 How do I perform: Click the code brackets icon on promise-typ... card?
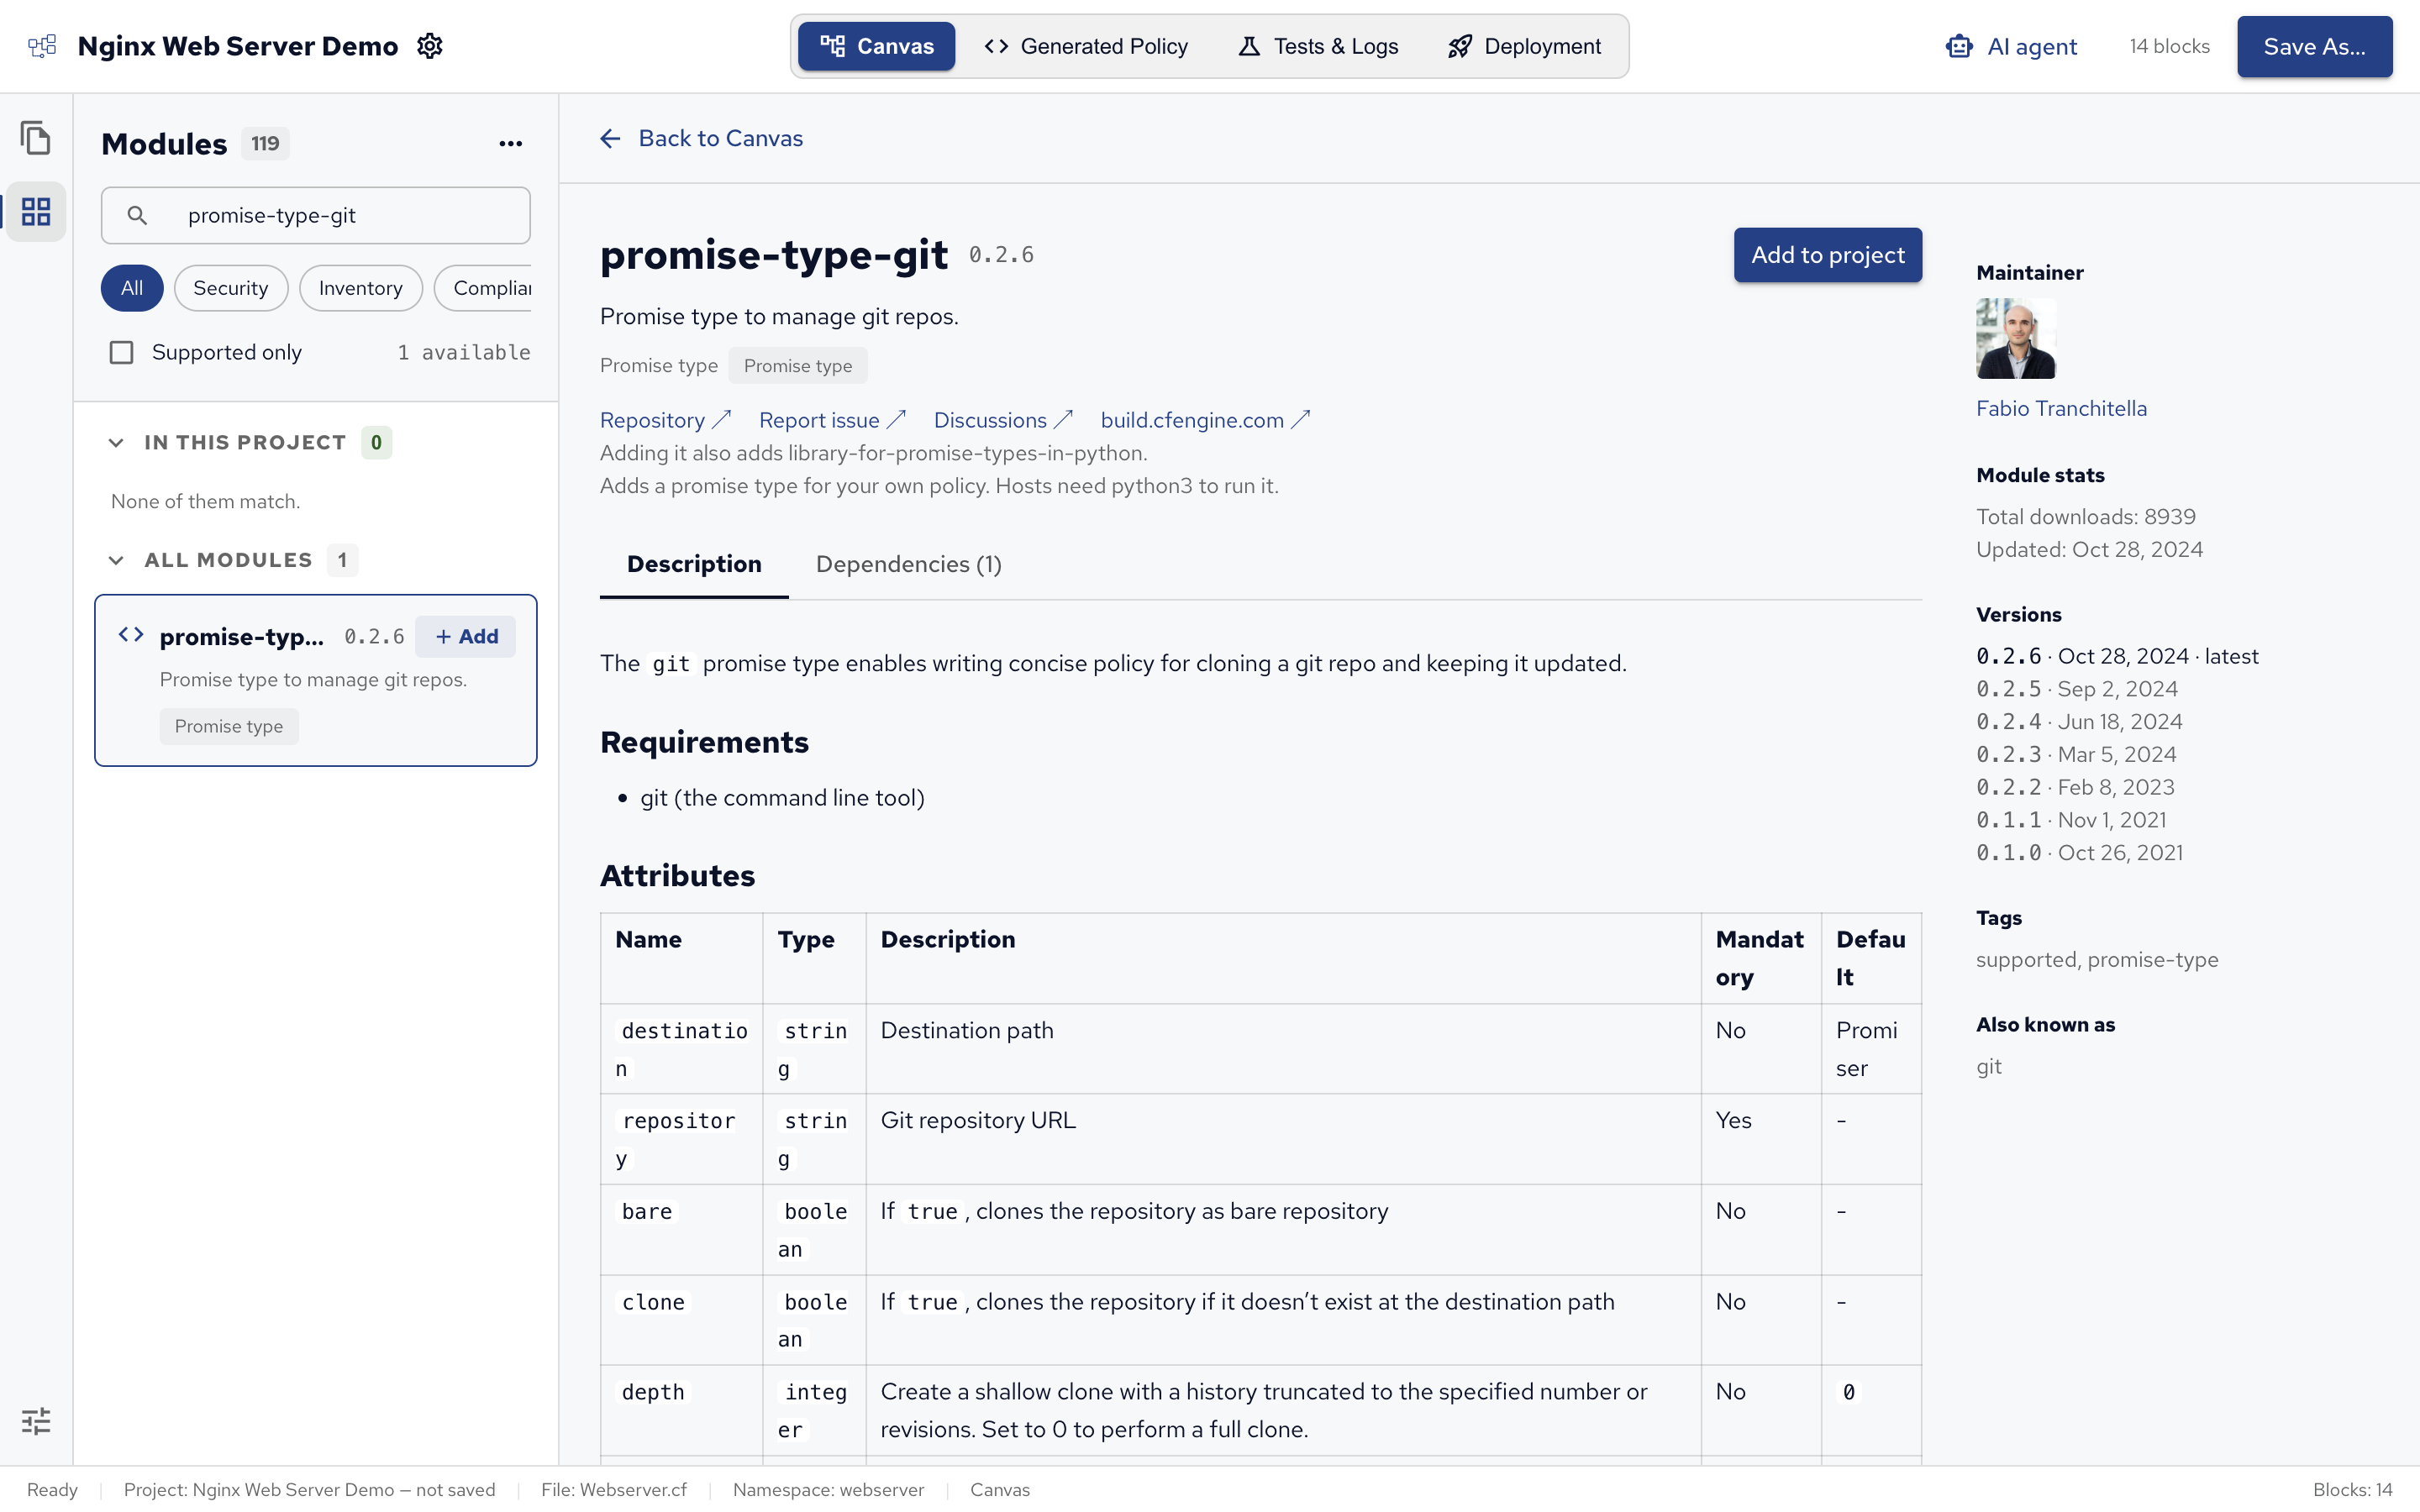(131, 635)
